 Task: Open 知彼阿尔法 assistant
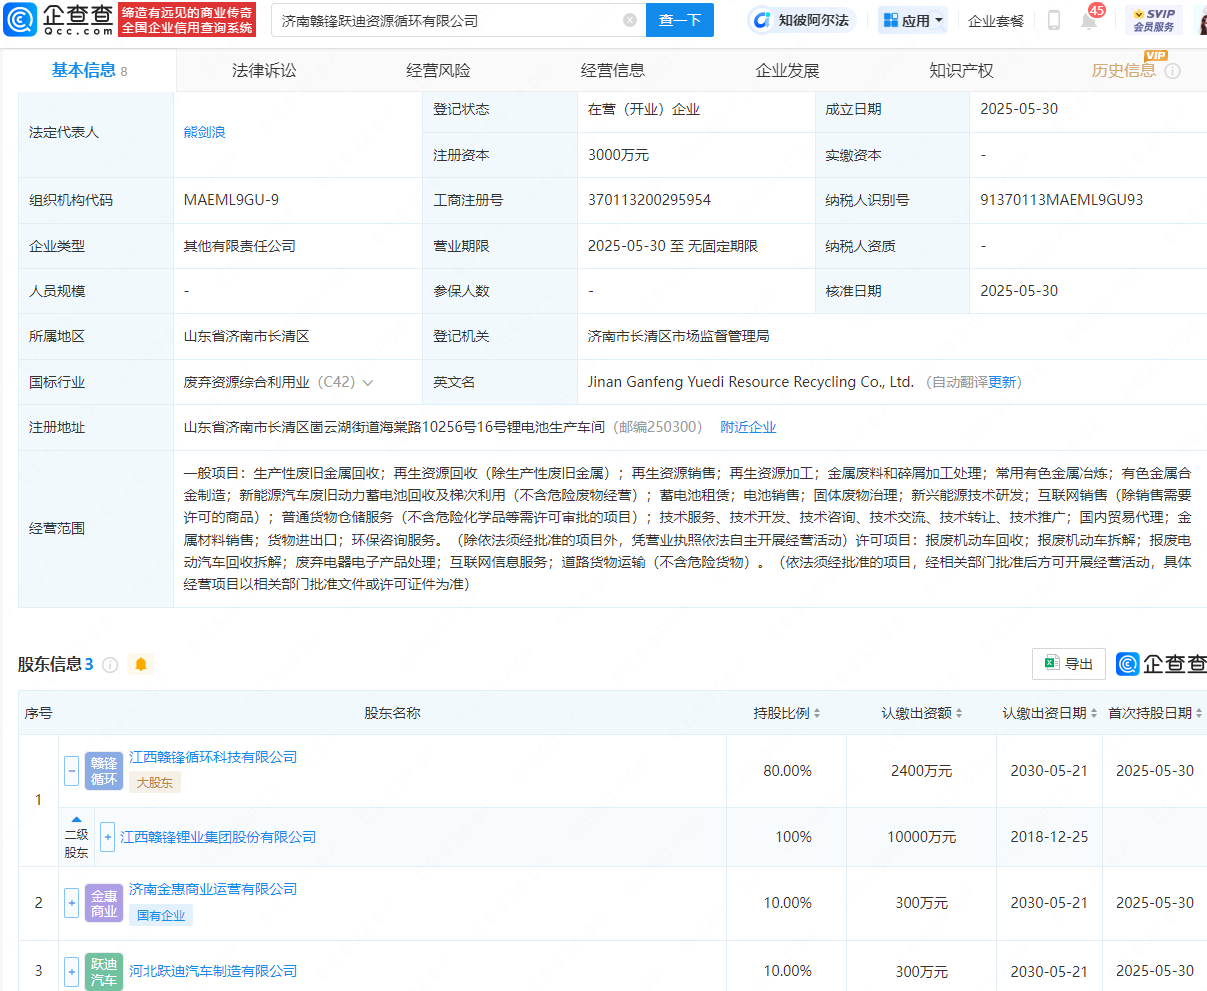(x=802, y=20)
